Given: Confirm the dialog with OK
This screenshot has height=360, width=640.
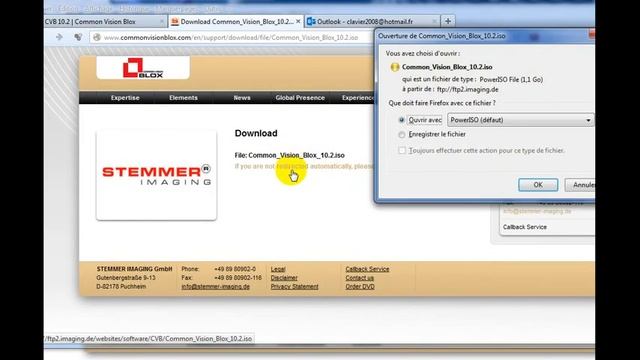Looking at the screenshot, I should pos(538,185).
